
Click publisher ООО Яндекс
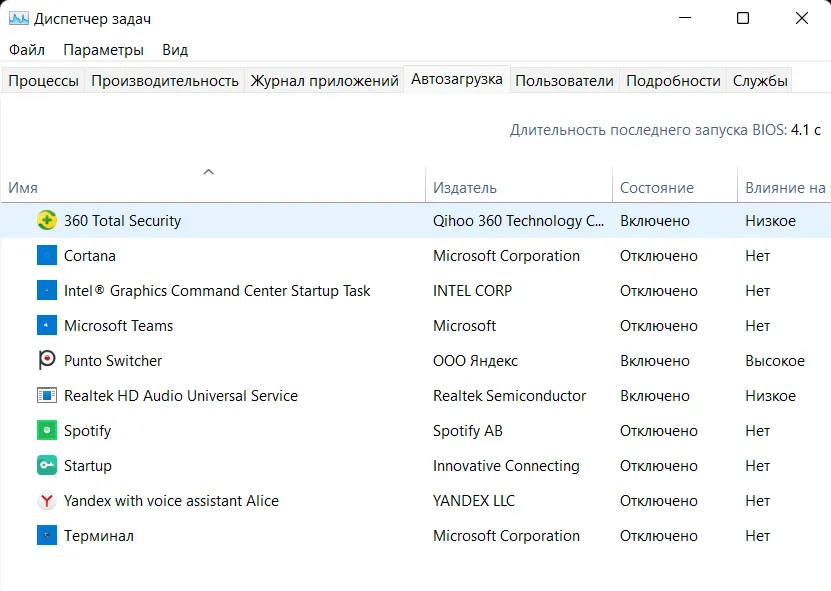coord(475,360)
